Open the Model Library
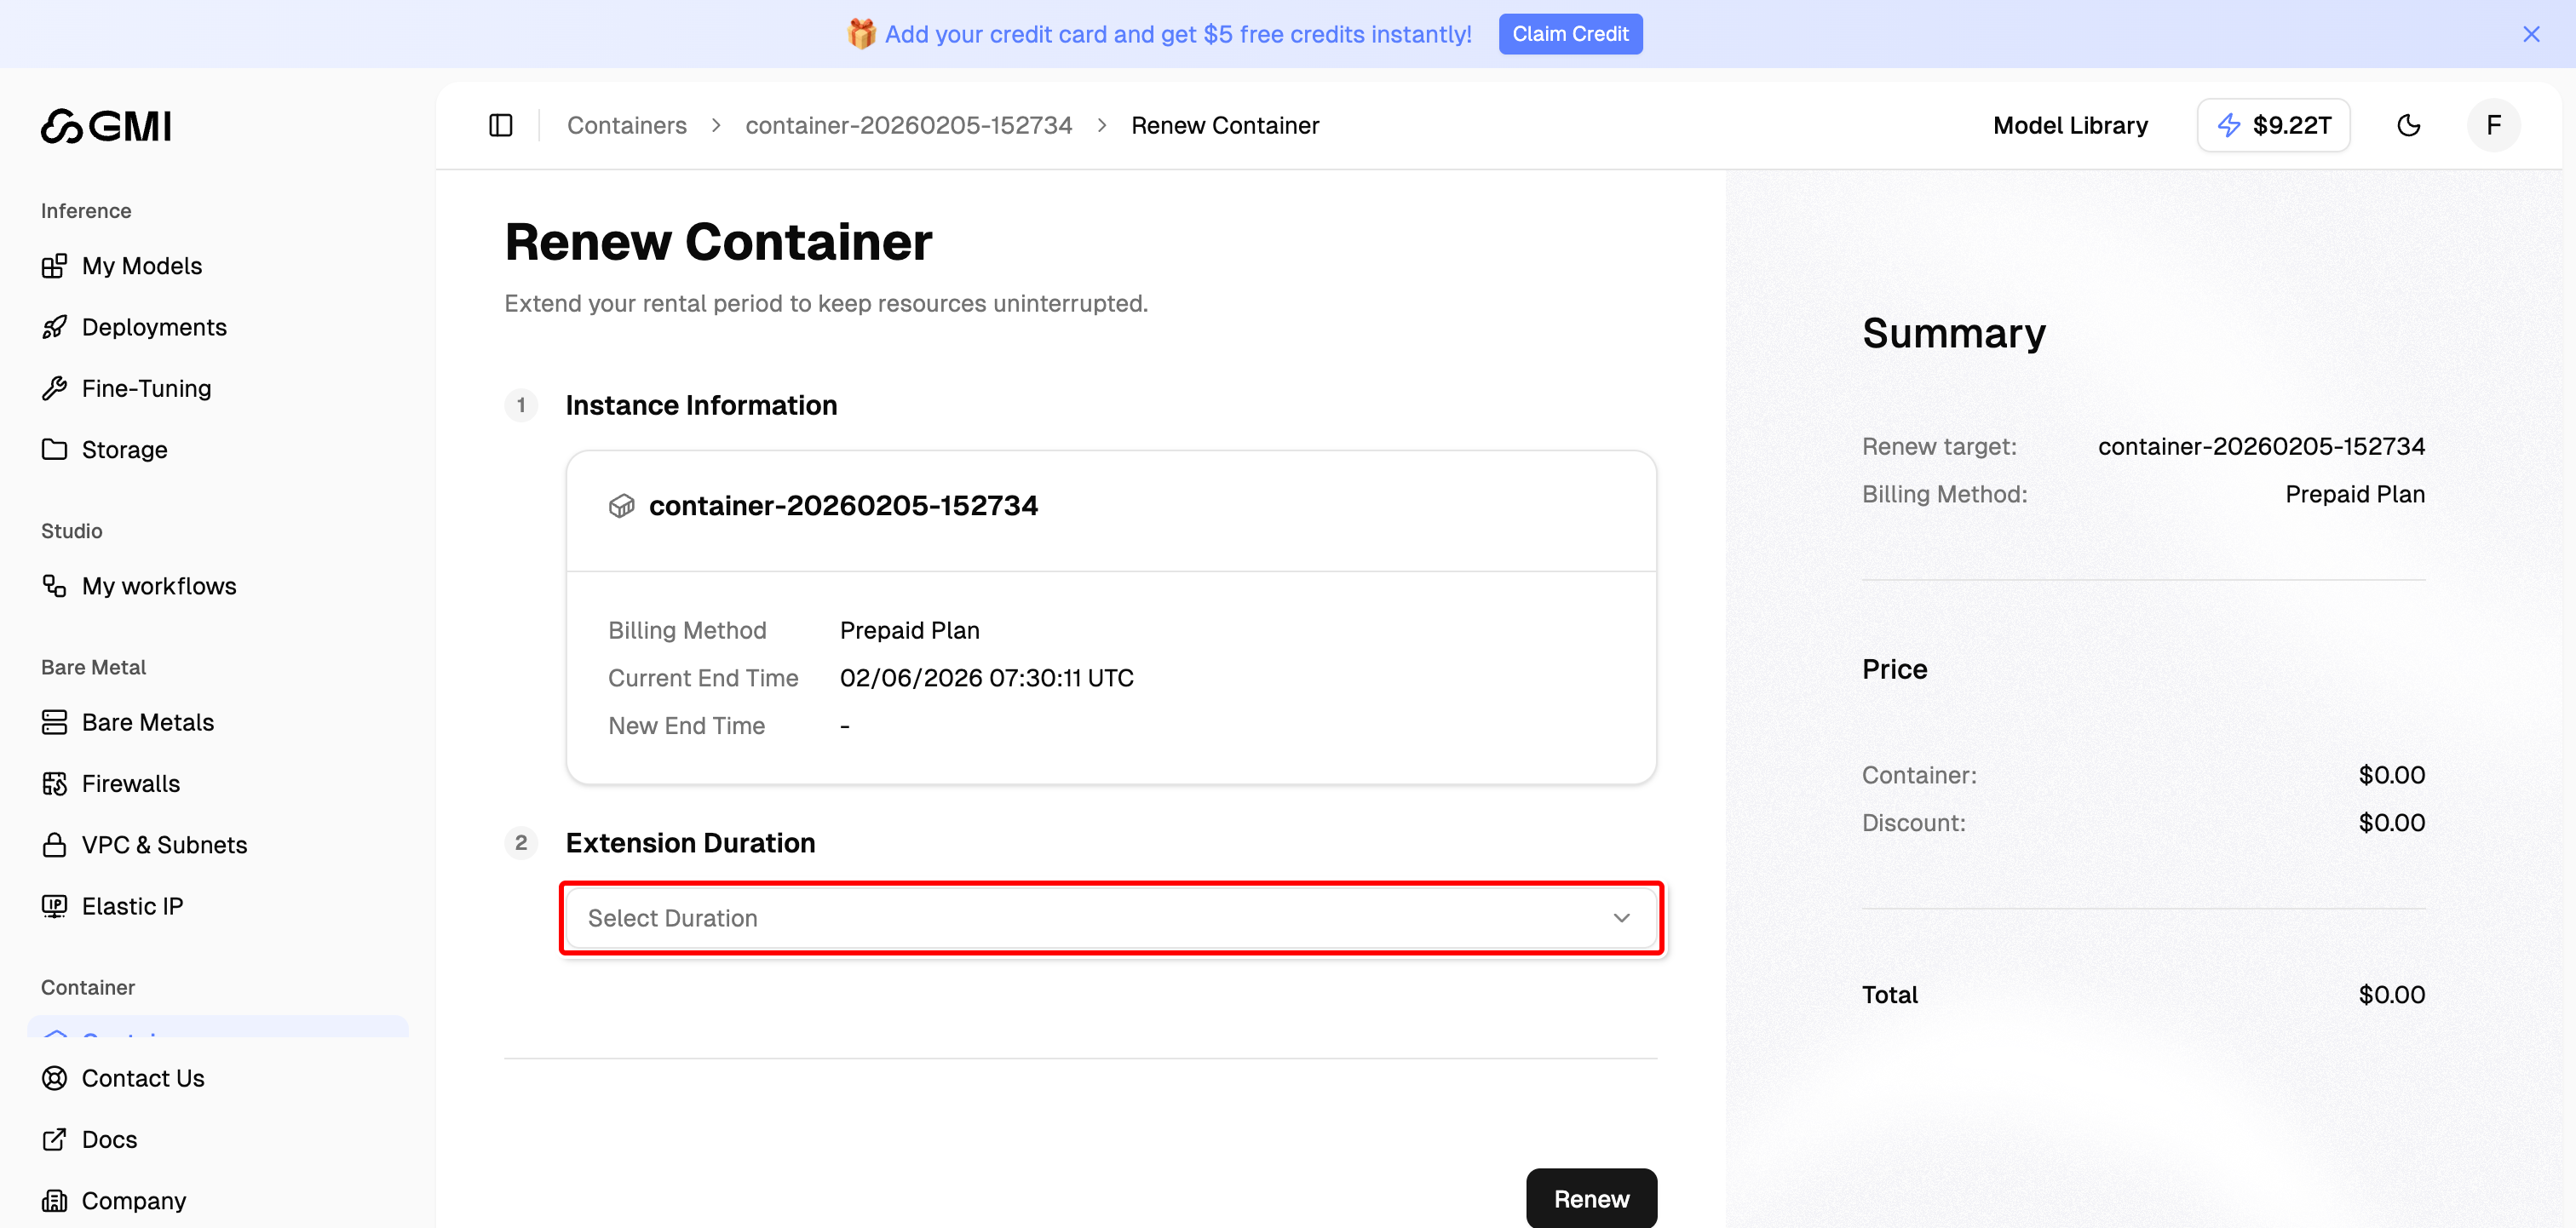The height and width of the screenshot is (1228, 2576). [2070, 125]
